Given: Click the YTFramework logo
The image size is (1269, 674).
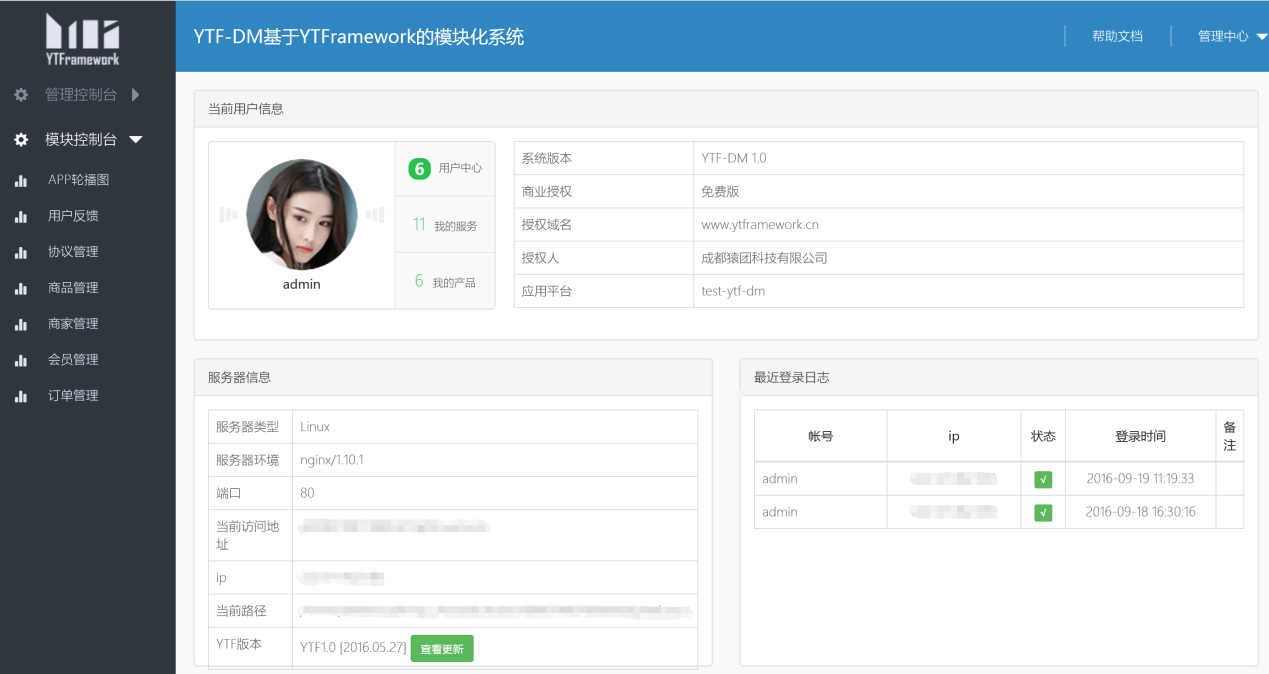Looking at the screenshot, I should pos(83,40).
